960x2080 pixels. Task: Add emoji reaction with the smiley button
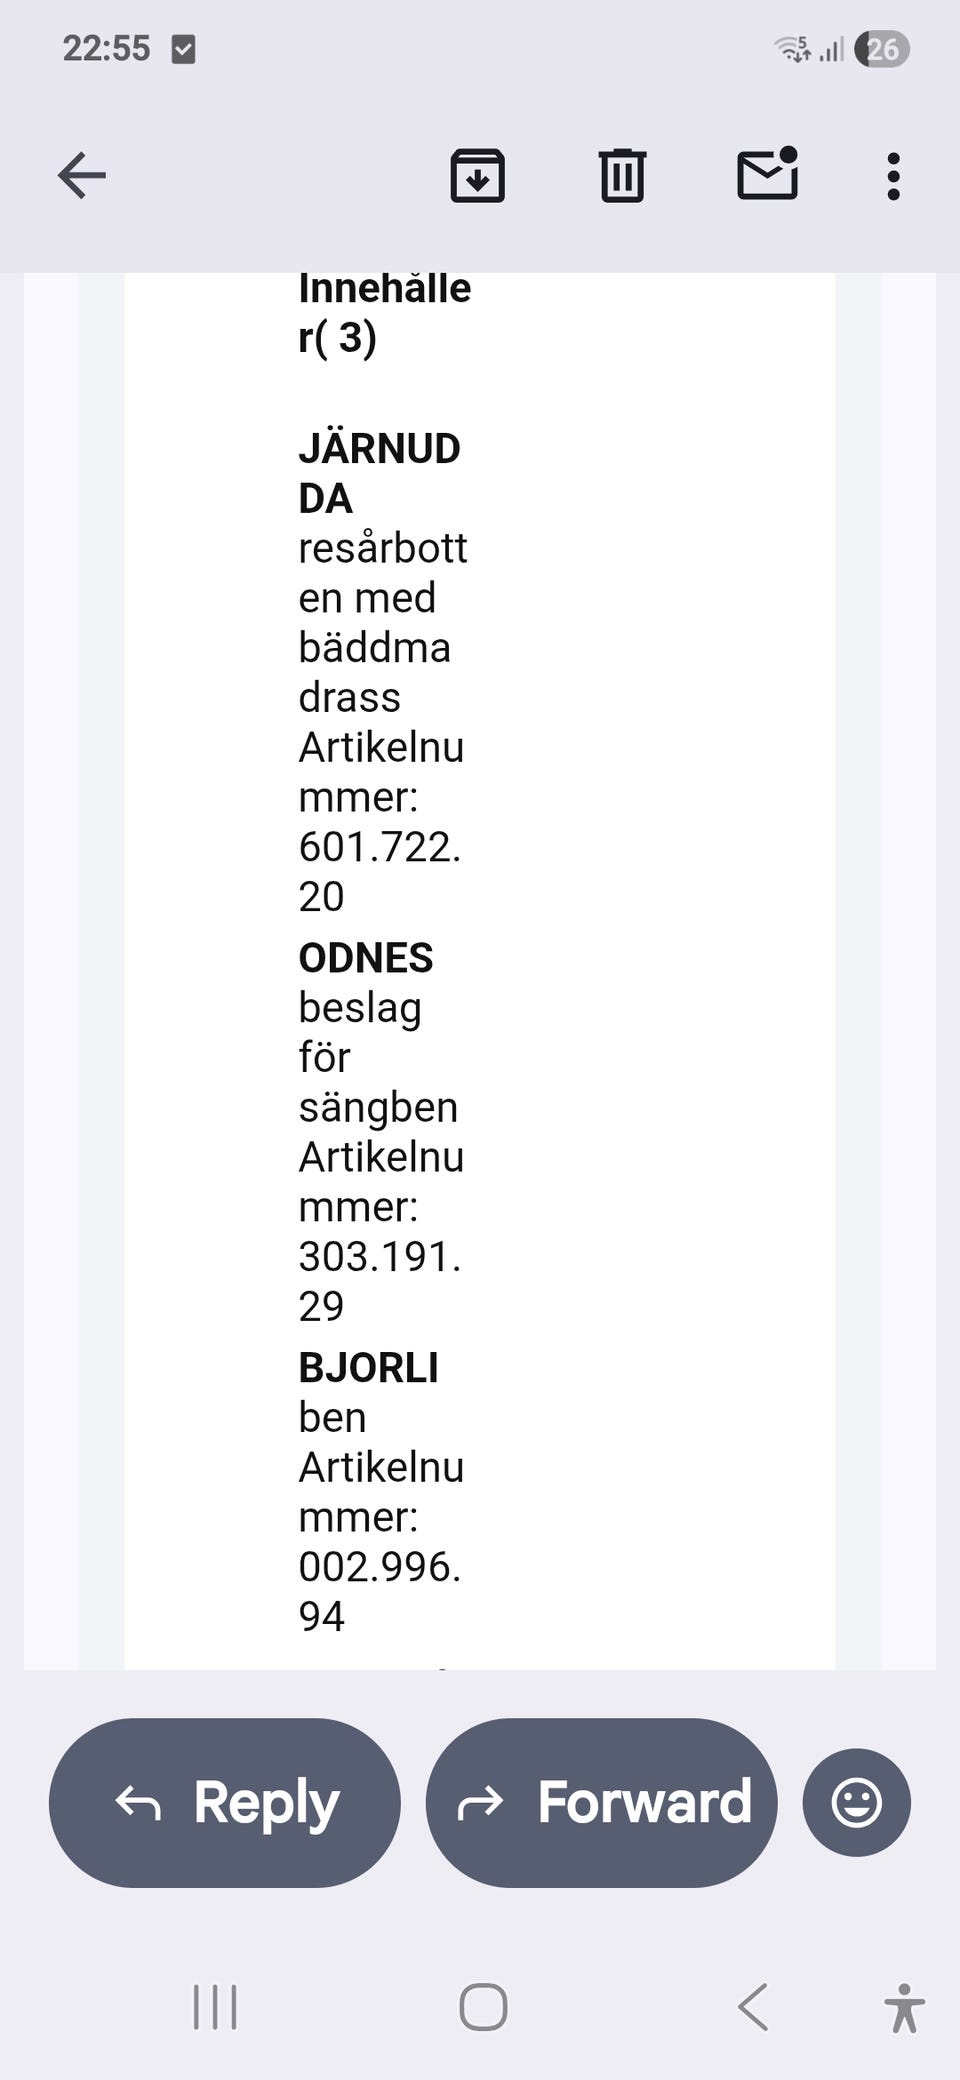[856, 1802]
